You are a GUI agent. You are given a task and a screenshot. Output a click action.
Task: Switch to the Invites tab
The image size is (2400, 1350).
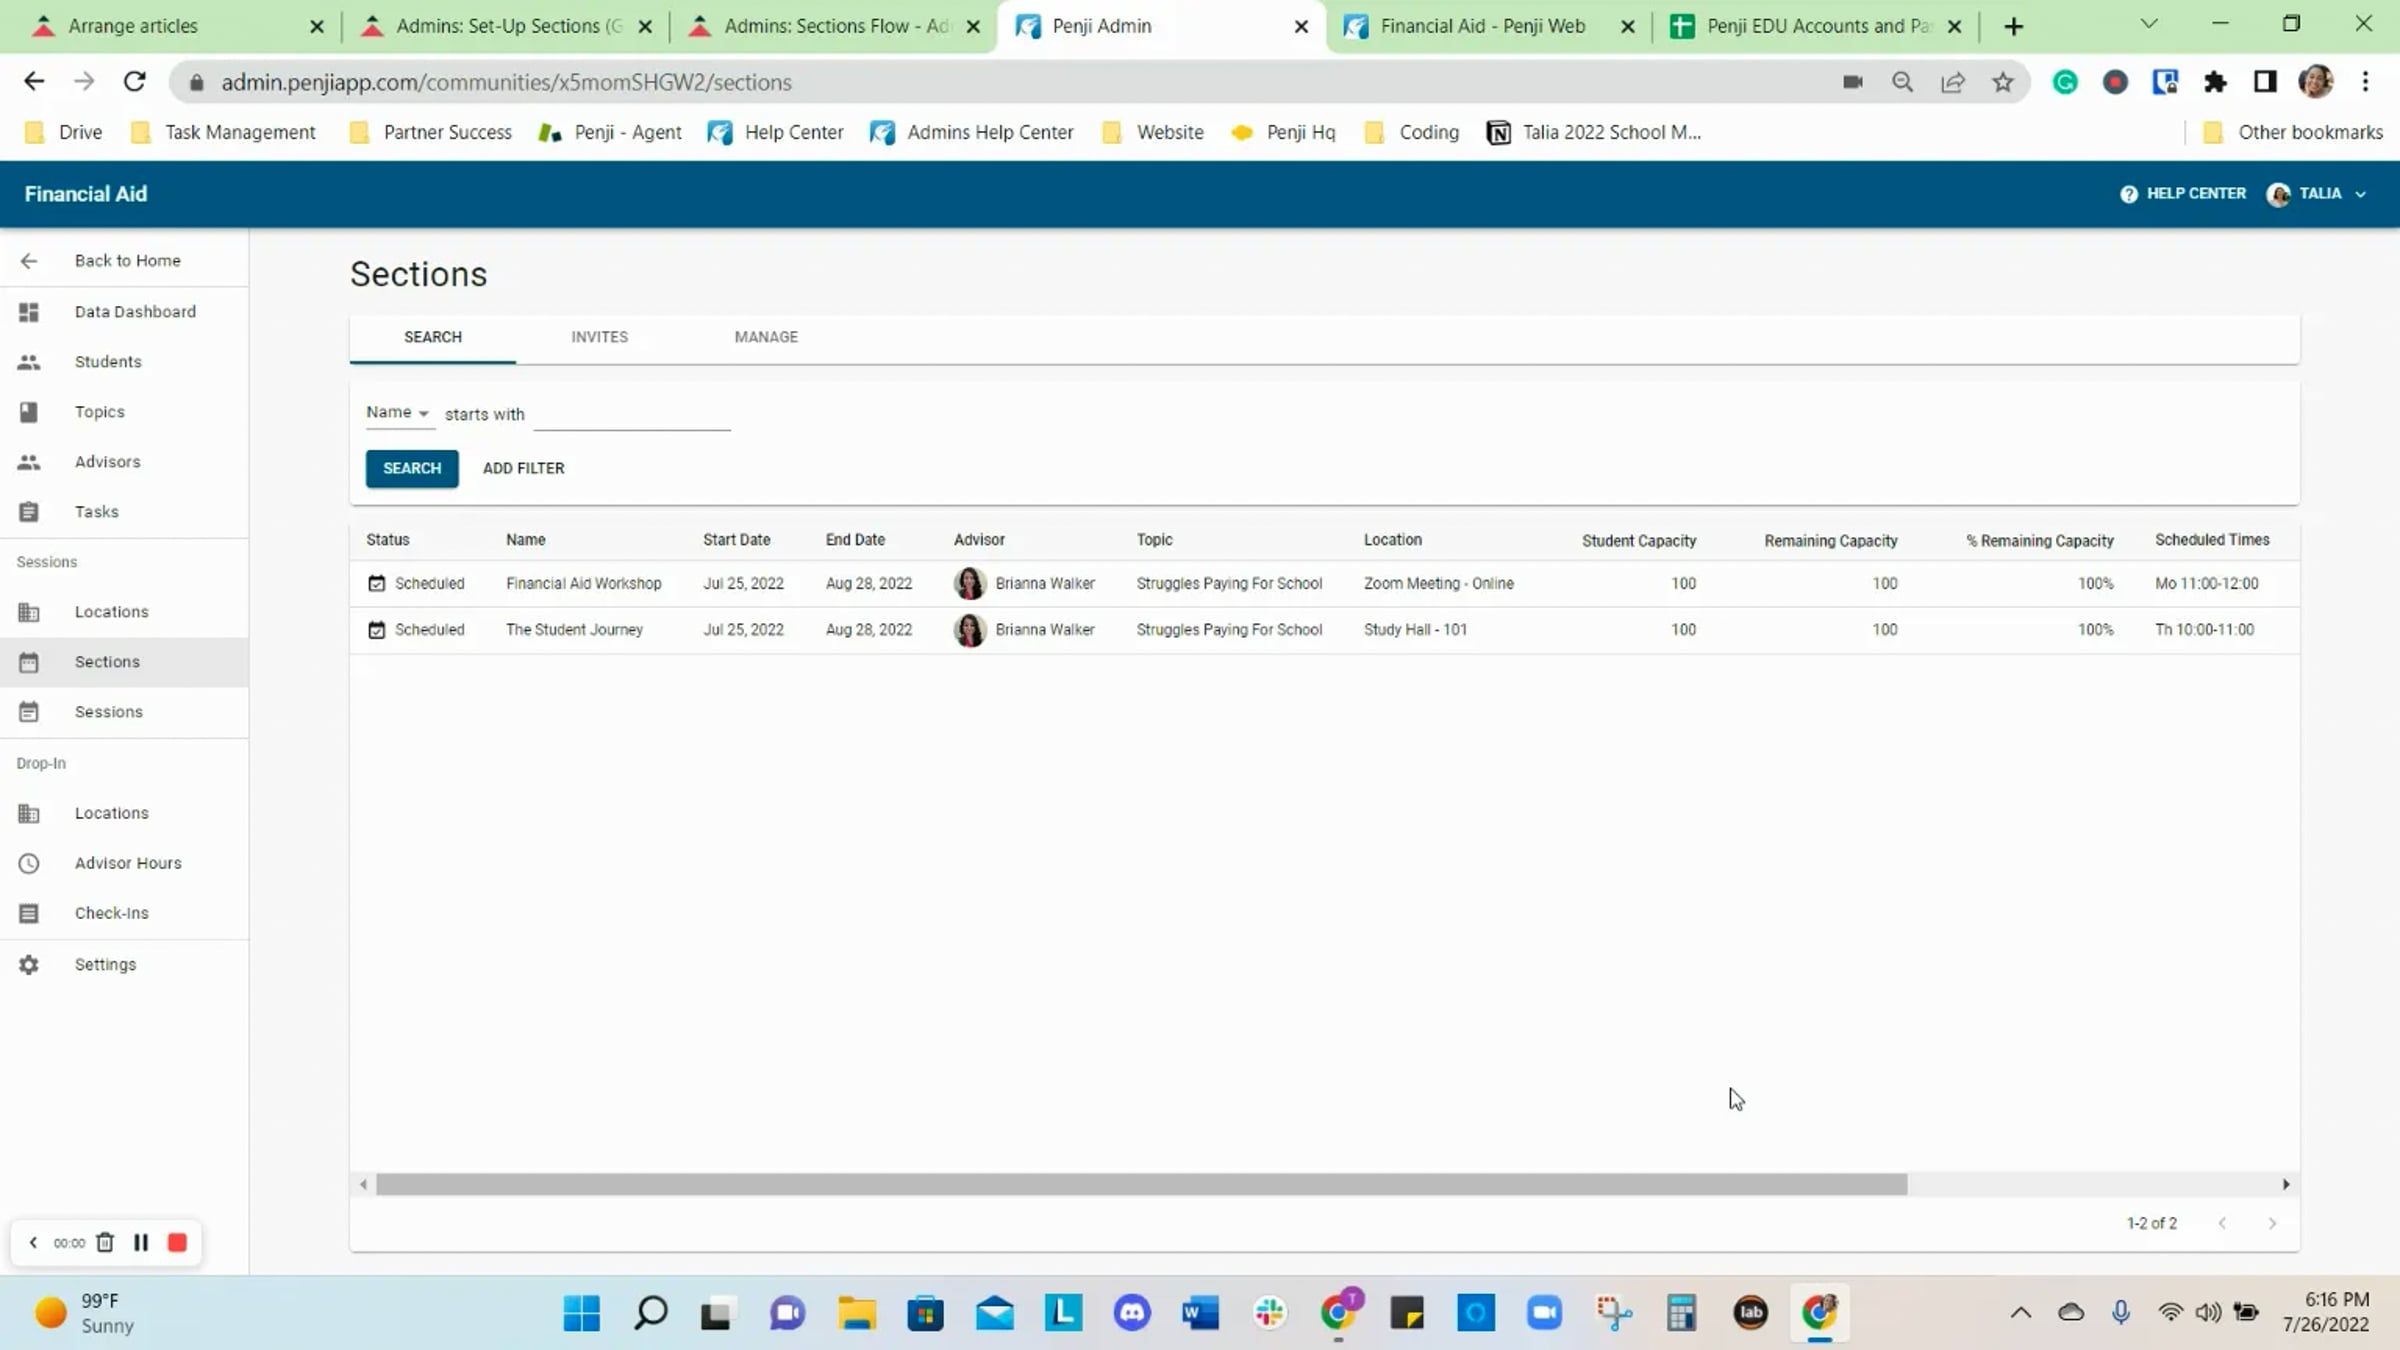pos(599,337)
